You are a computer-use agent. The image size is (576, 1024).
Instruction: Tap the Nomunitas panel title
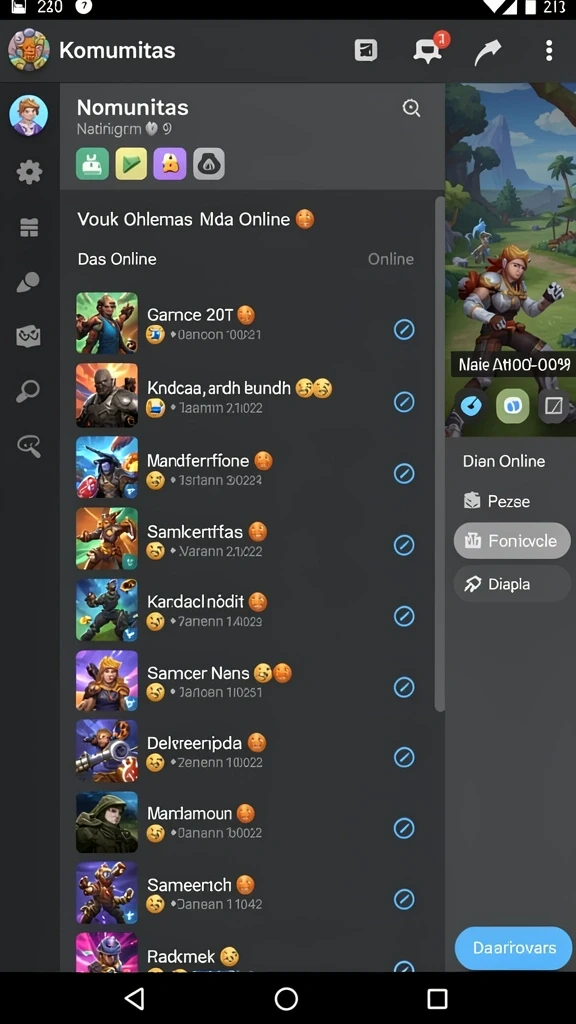133,108
